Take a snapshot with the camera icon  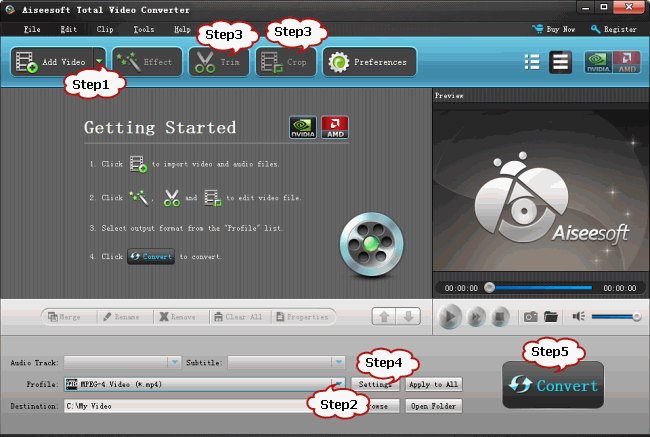(531, 317)
